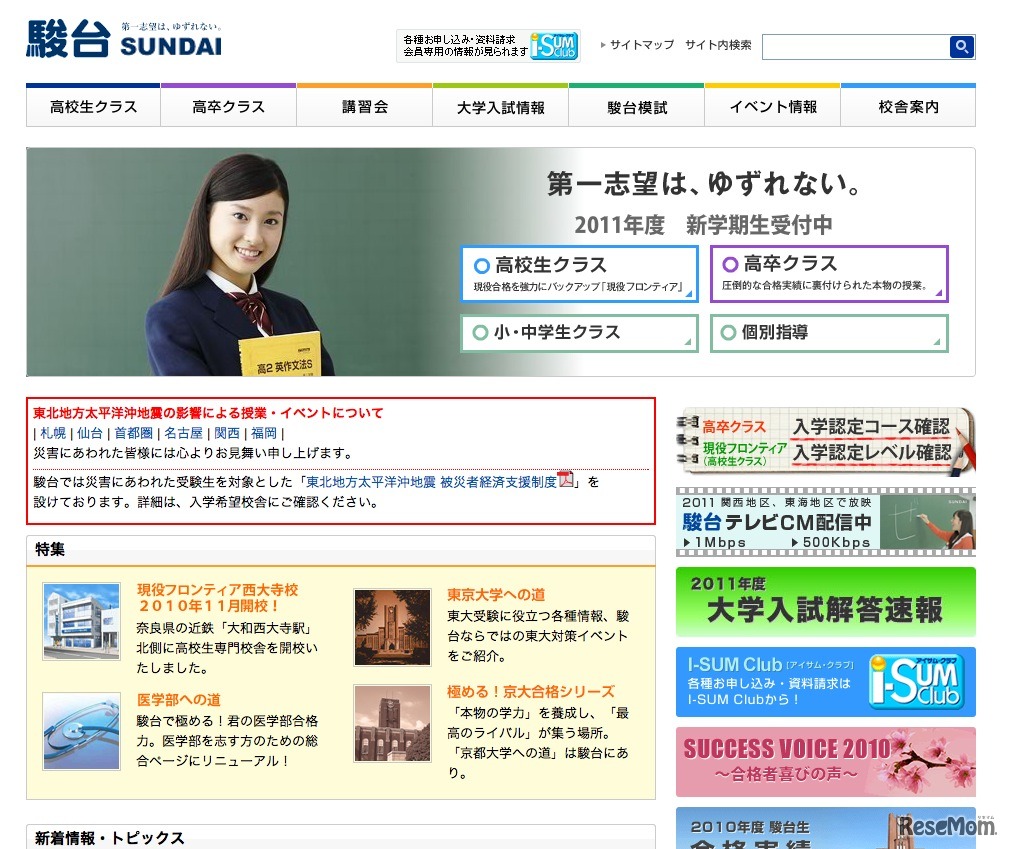The image size is (1010, 849).
Task: Click the サイトマップ link
Action: 641,45
